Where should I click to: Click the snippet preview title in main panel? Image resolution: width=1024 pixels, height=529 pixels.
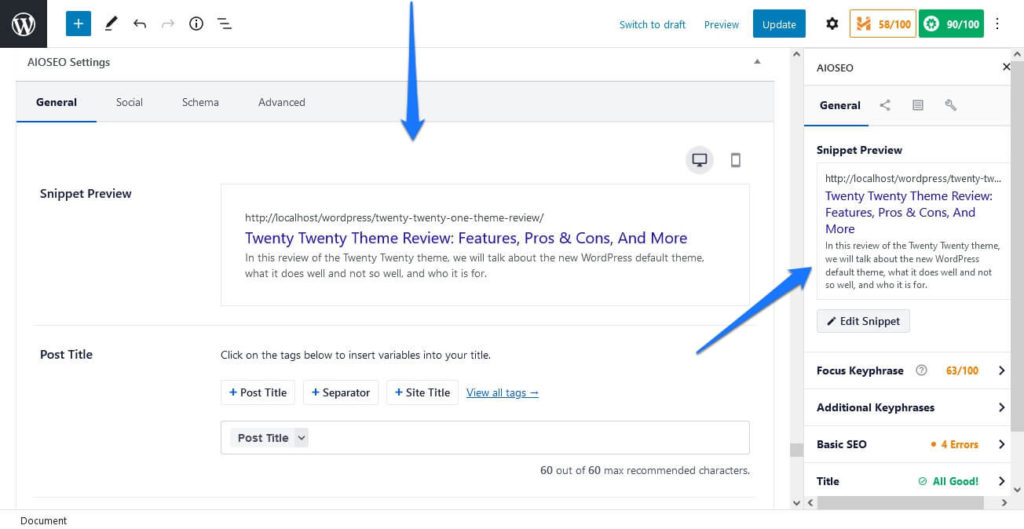pos(466,238)
